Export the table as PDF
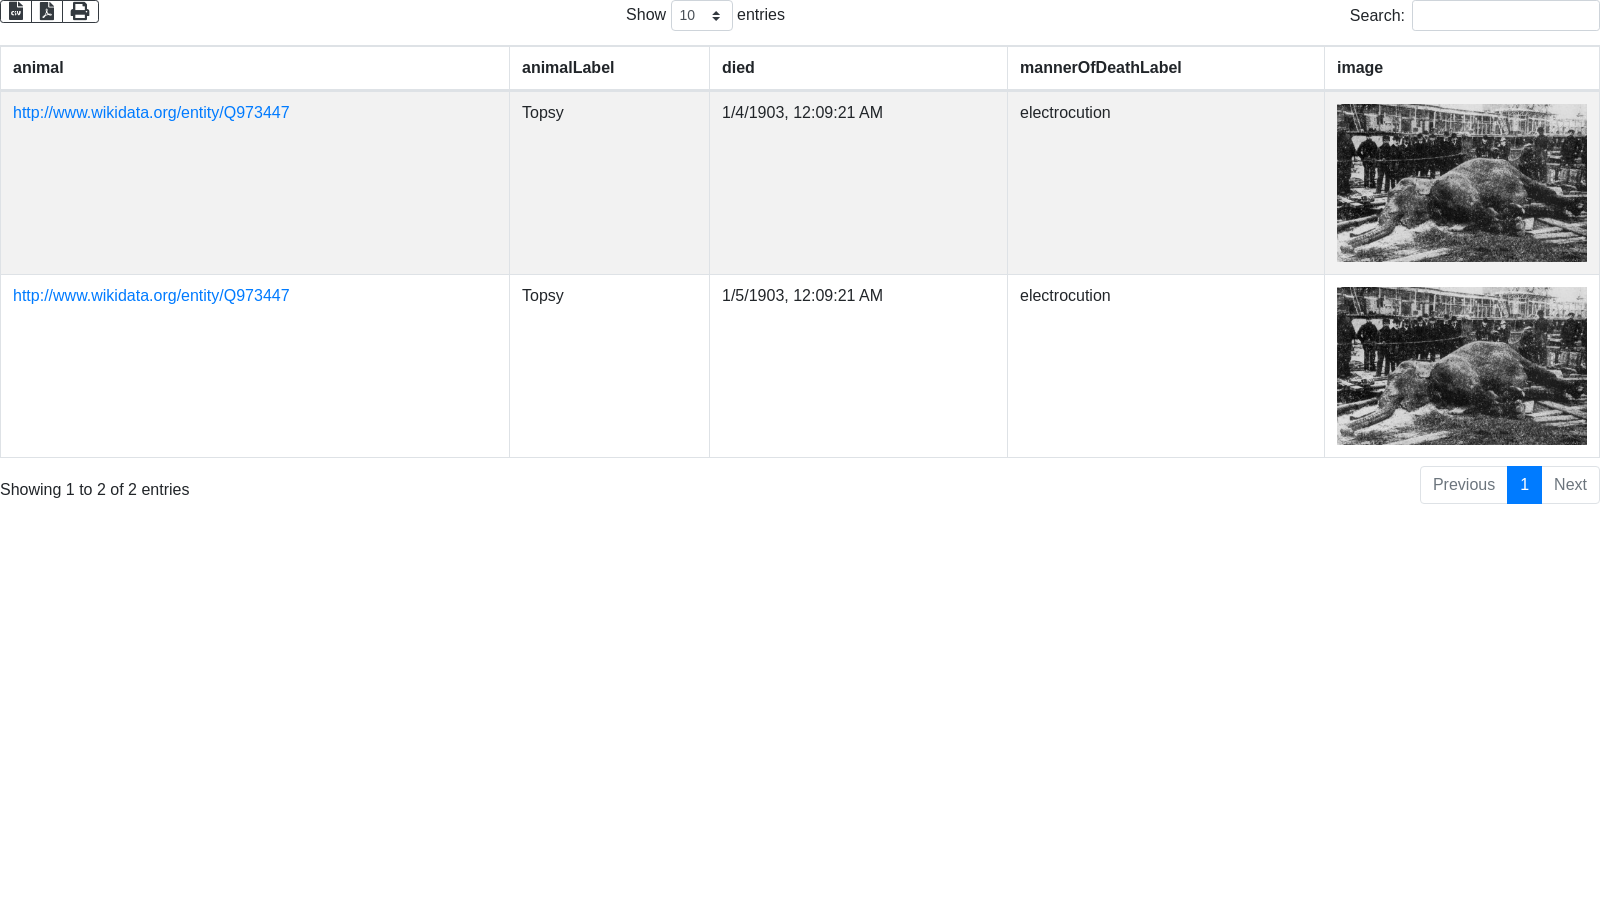Image resolution: width=1600 pixels, height=900 pixels. 47,11
